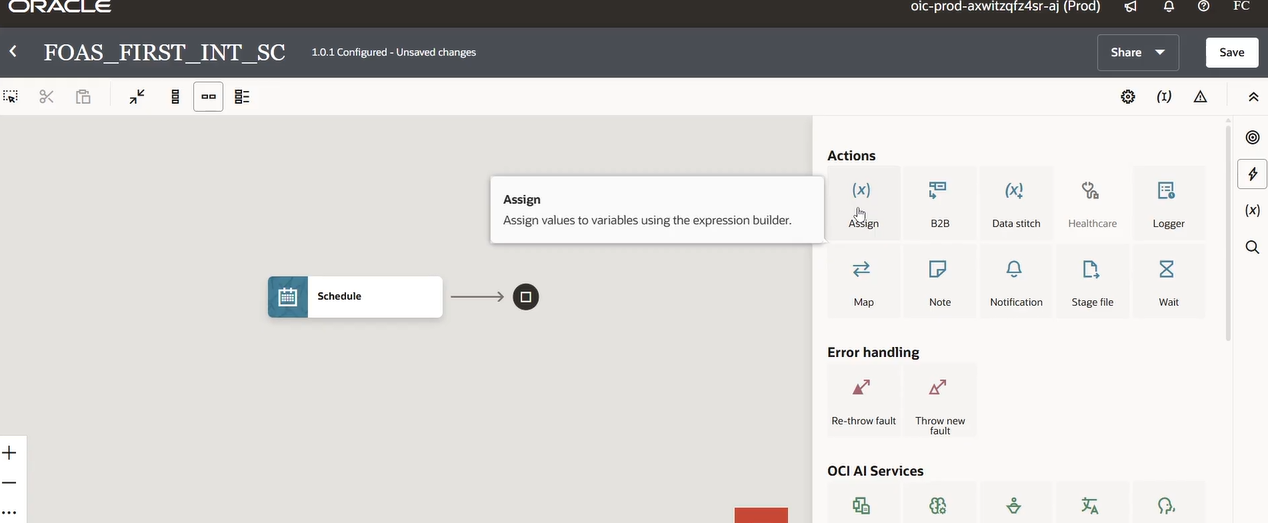Add a Note action
Screen dimensions: 1268x523
click(x=940, y=281)
